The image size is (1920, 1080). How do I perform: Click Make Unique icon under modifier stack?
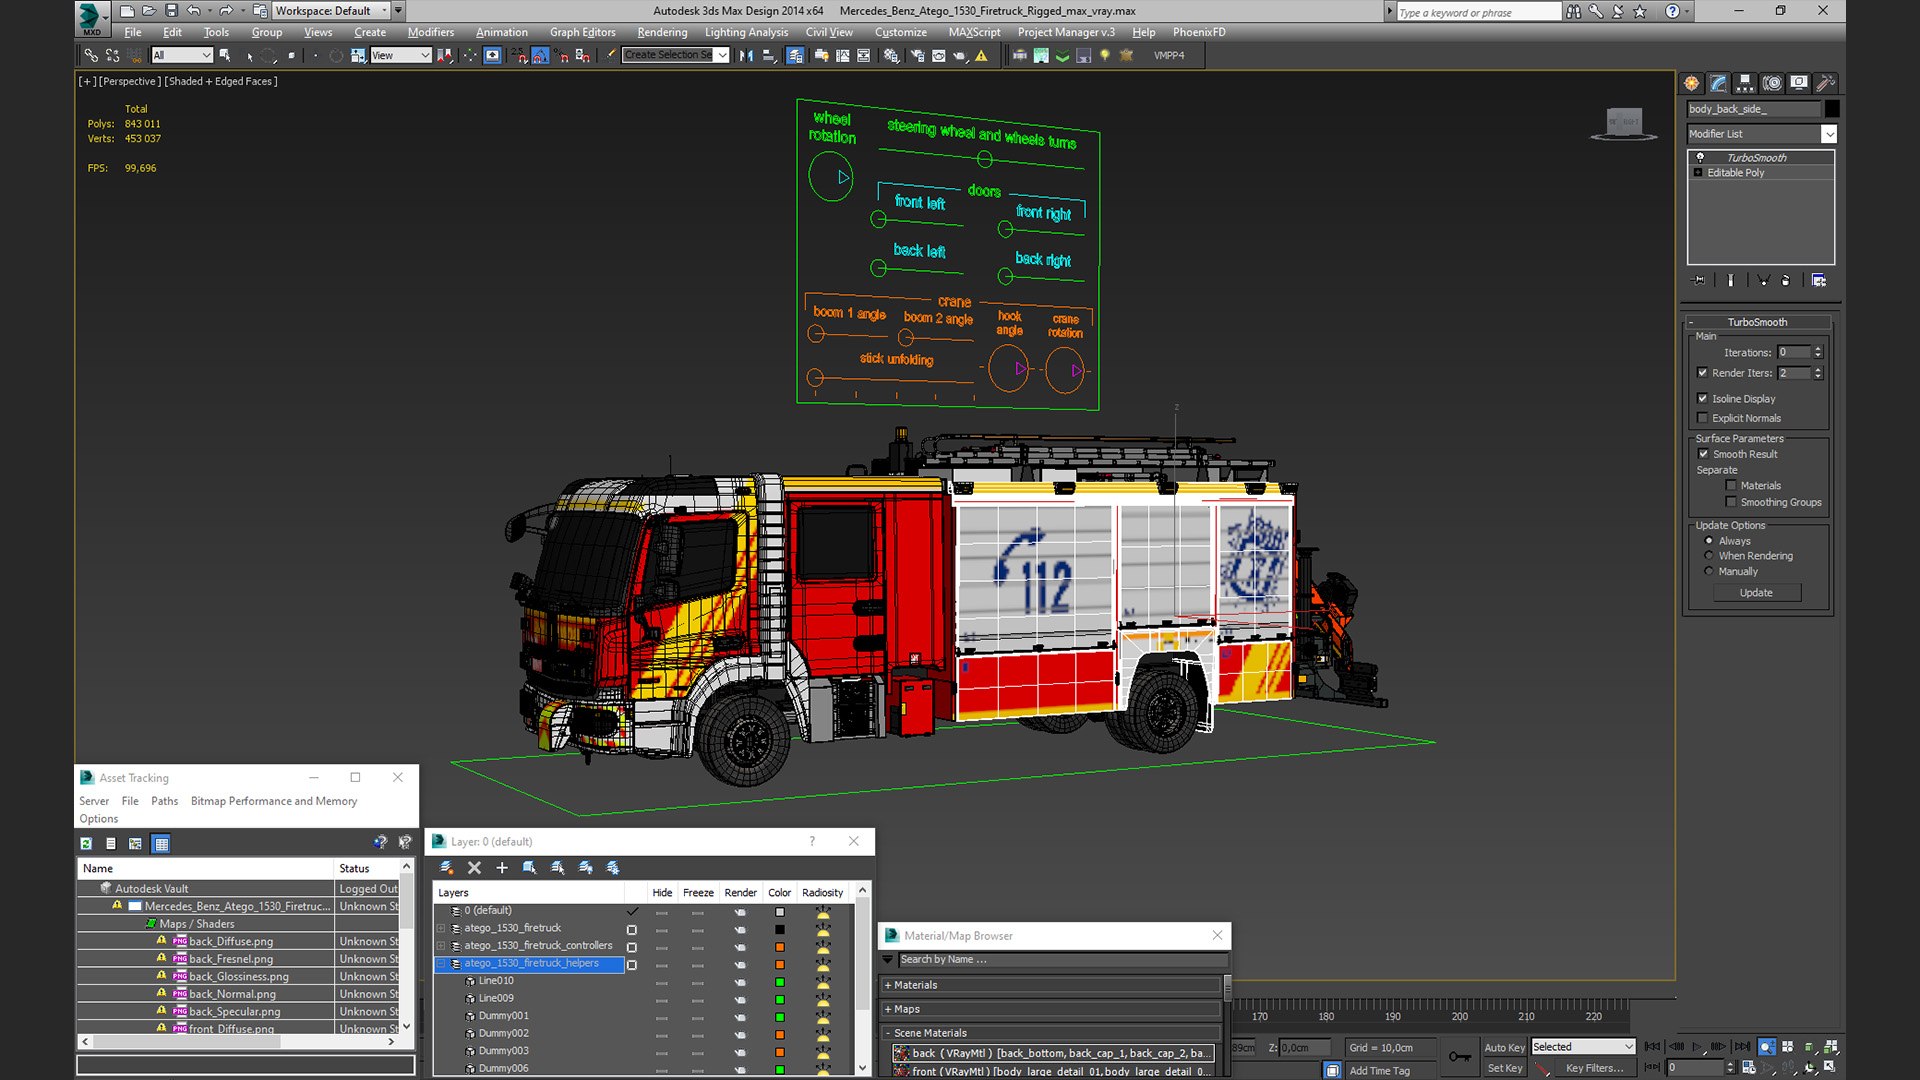(x=1764, y=281)
